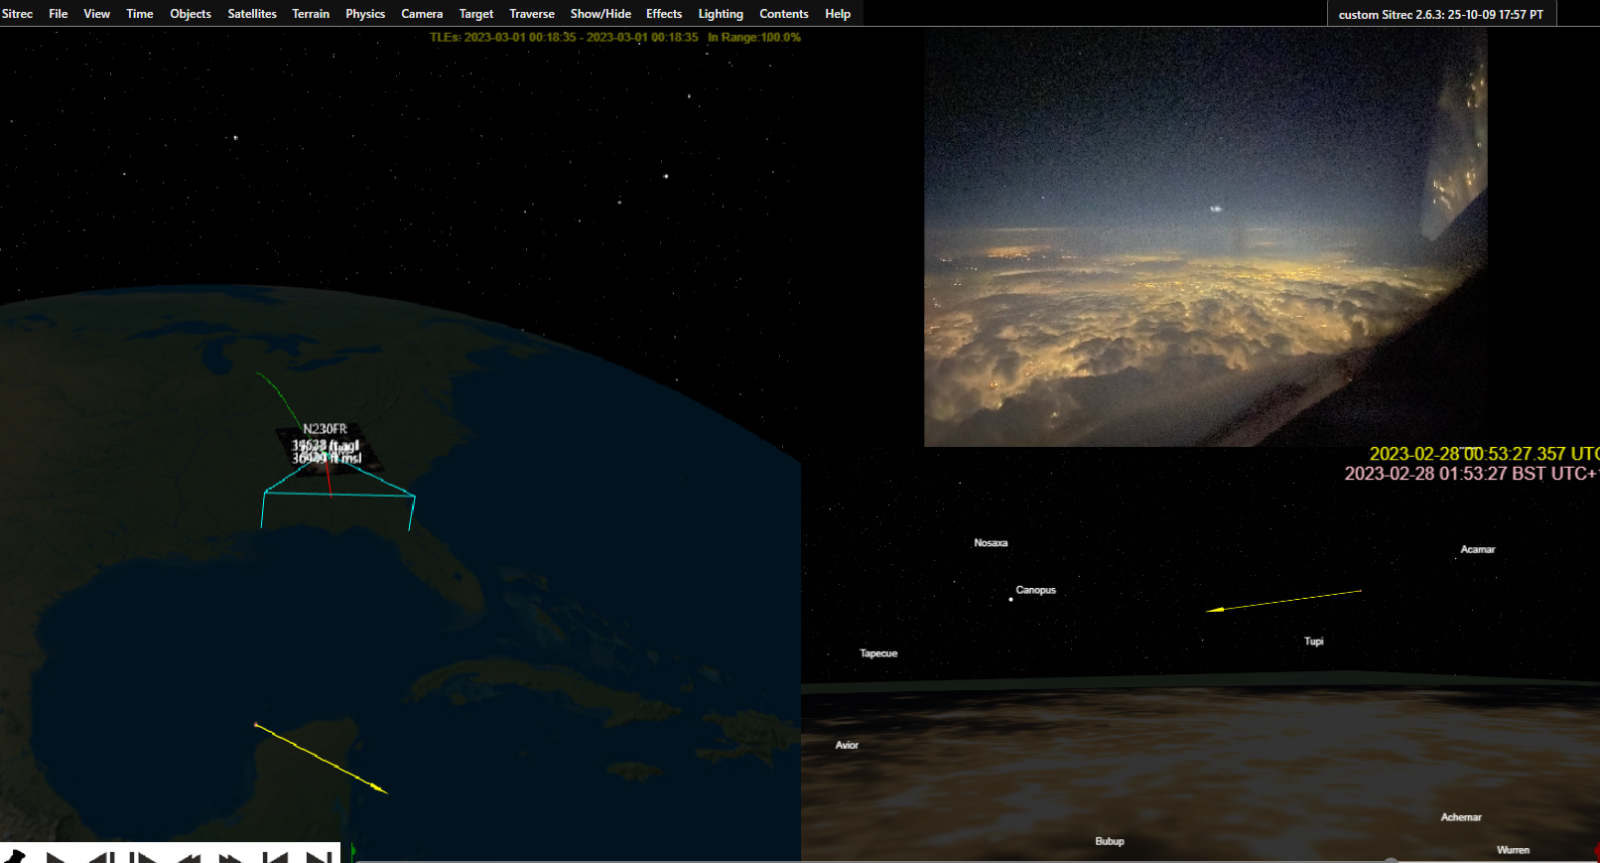This screenshot has height=863, width=1600.
Task: Click the fast forward icon
Action: coord(231,857)
